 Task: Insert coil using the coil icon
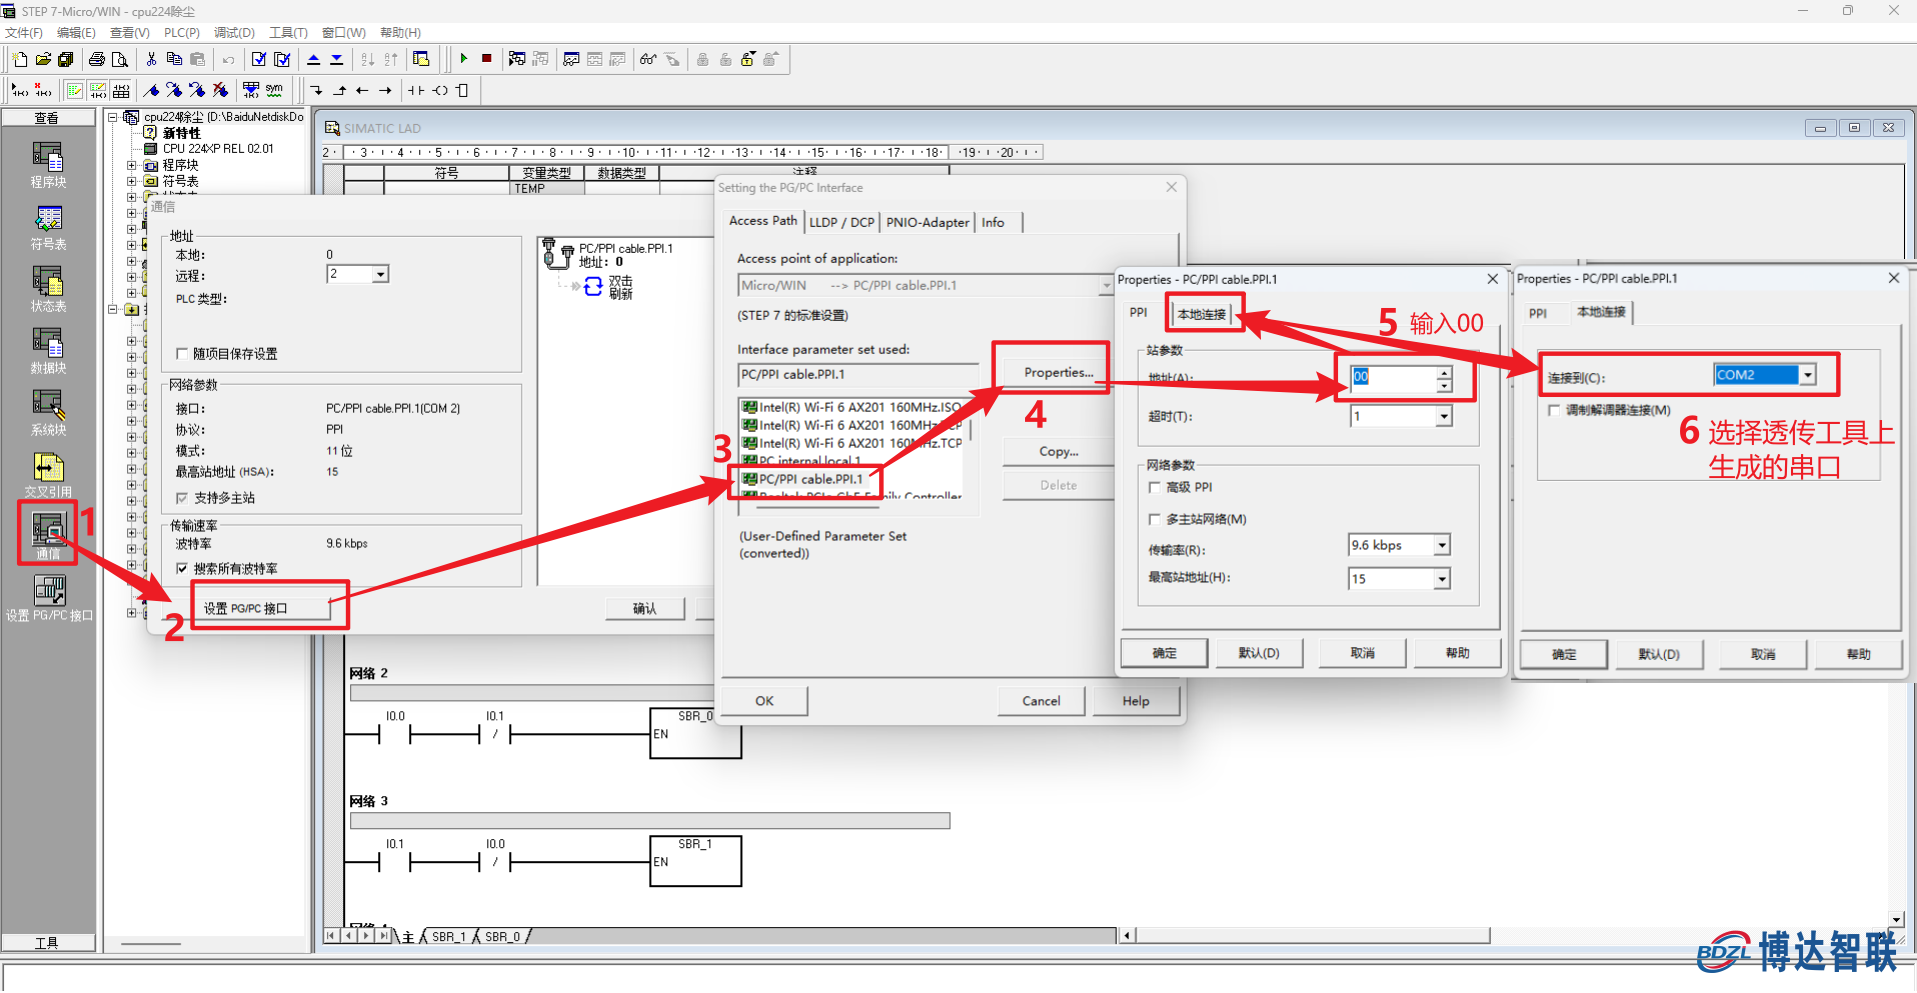tap(440, 90)
